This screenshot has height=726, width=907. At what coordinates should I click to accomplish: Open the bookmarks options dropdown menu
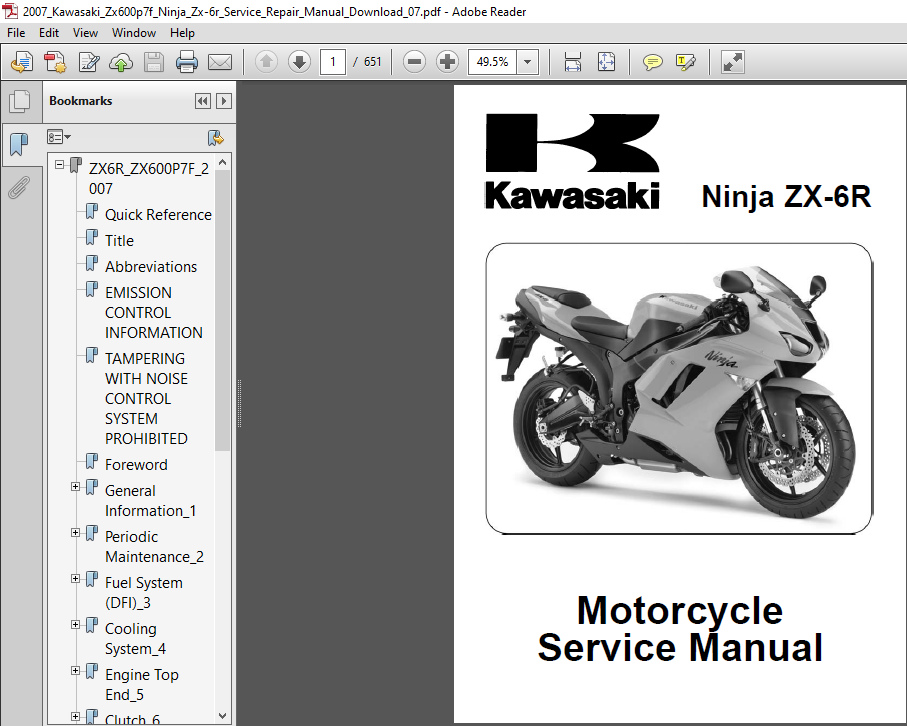click(58, 137)
